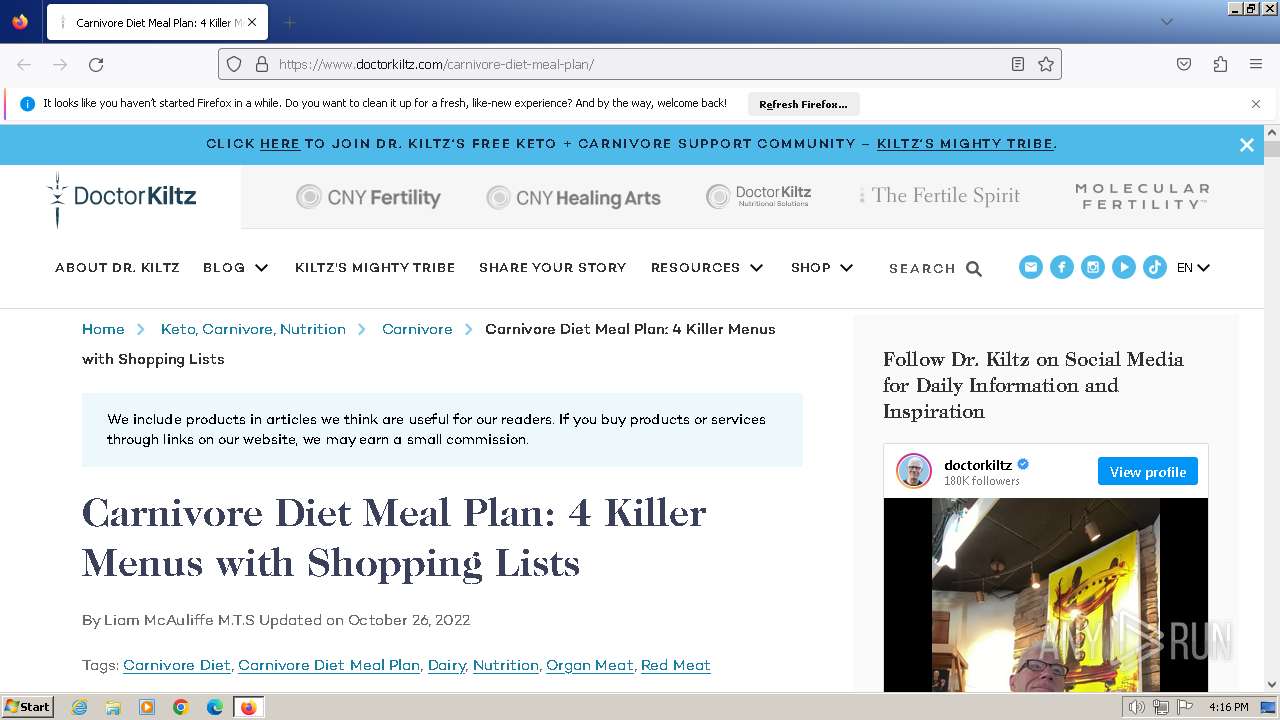This screenshot has width=1280, height=720.
Task: Click the doctorkiltz username in widget
Action: pos(978,464)
